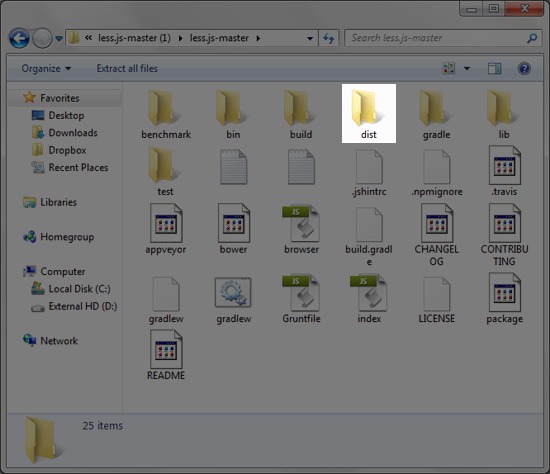Click the Search less.js-master field
Screen dimensions: 550x474
coord(444,38)
